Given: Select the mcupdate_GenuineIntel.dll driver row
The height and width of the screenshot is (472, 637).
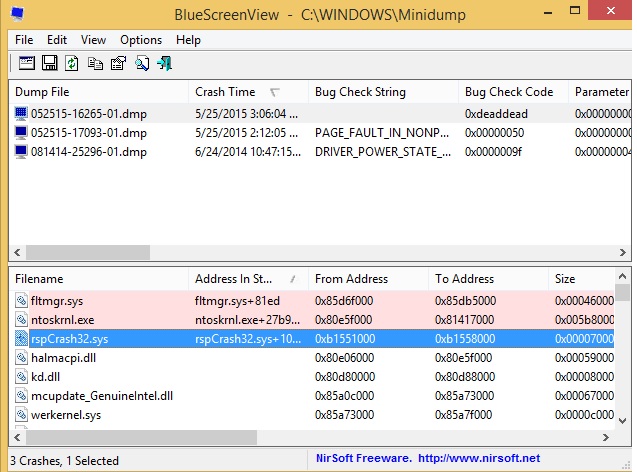Looking at the screenshot, I should (x=312, y=396).
